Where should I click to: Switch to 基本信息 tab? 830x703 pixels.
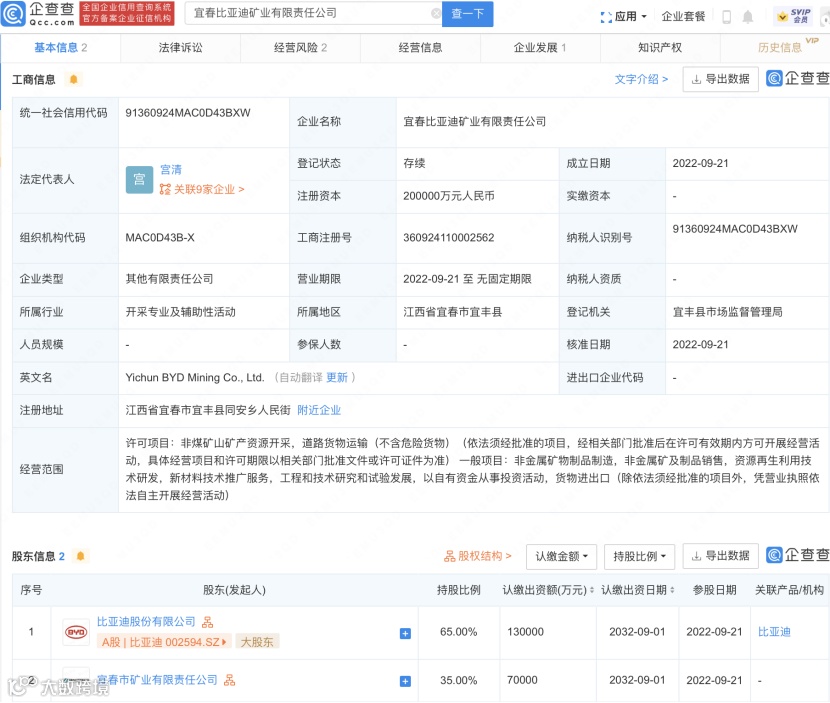point(60,48)
